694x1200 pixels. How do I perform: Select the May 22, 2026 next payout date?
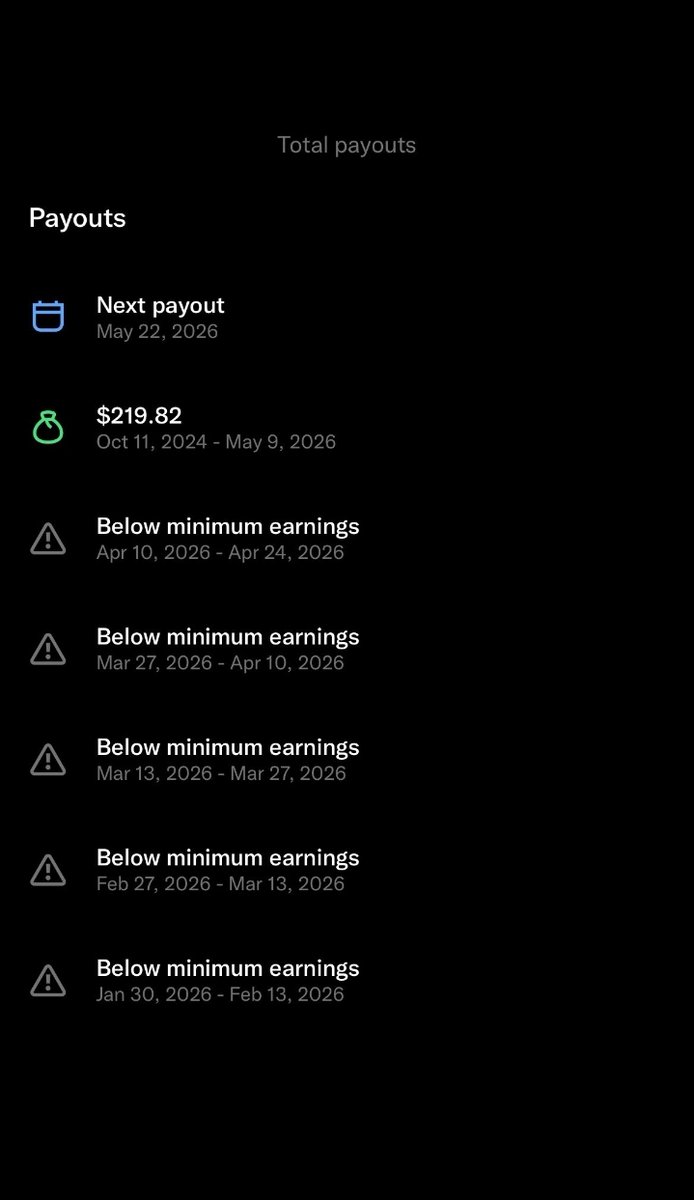pos(157,332)
